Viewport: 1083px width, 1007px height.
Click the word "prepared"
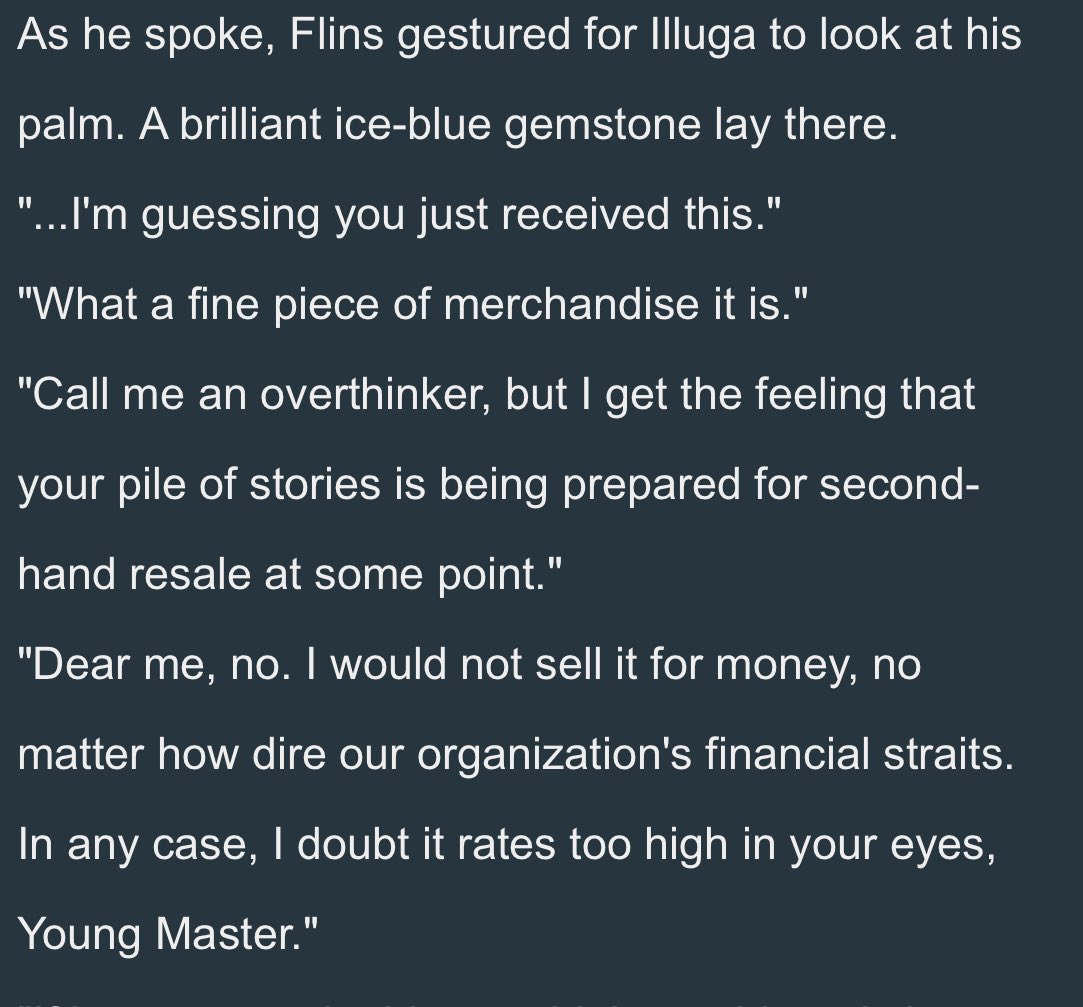[651, 486]
